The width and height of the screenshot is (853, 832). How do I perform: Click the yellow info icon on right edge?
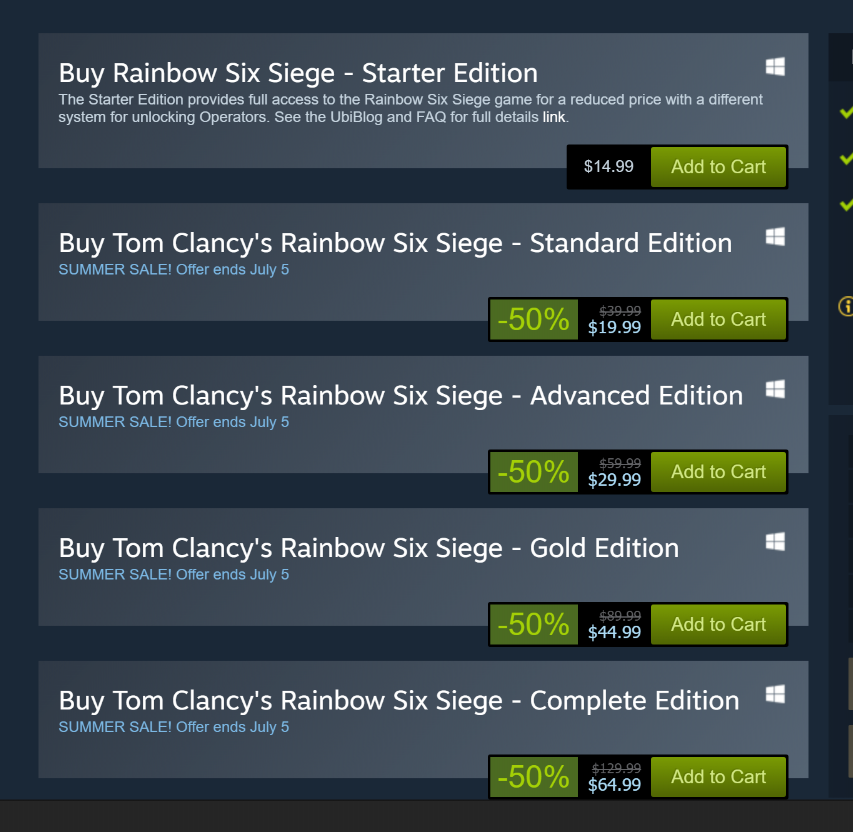coord(846,306)
